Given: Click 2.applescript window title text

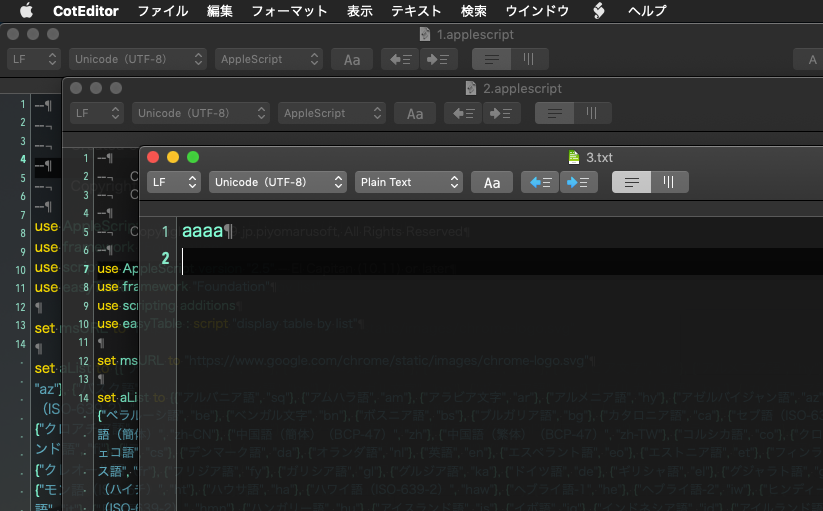Looking at the screenshot, I should (522, 88).
